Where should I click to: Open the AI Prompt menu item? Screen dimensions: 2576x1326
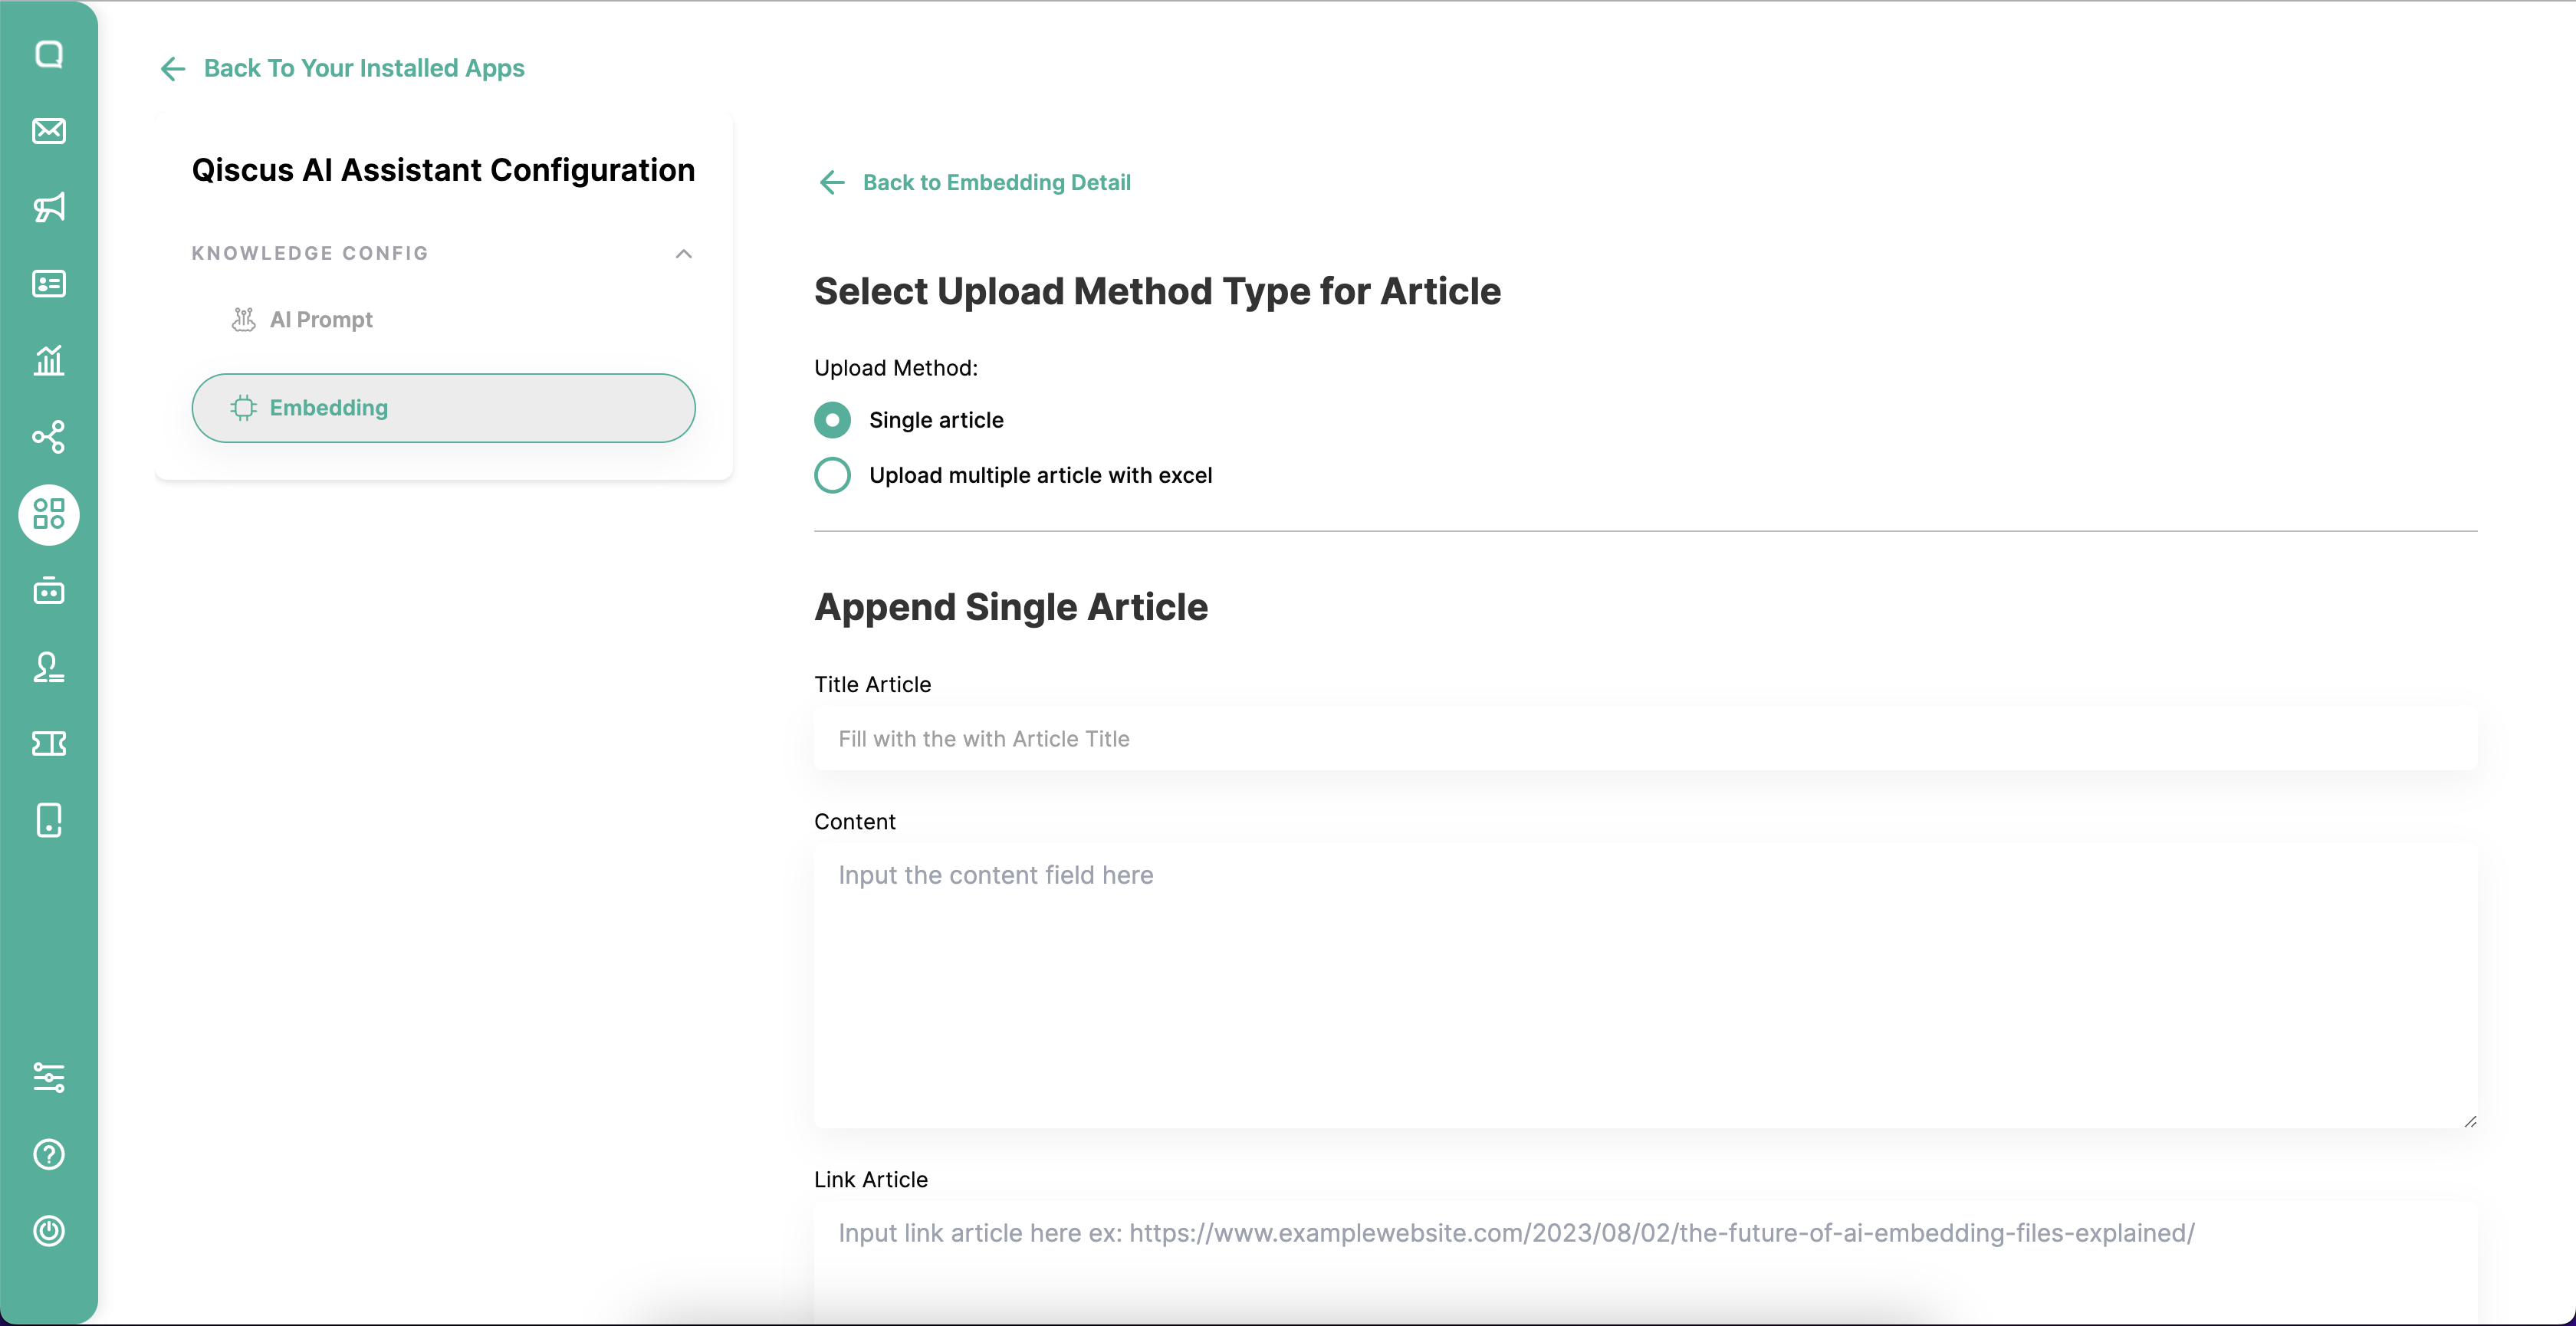443,320
